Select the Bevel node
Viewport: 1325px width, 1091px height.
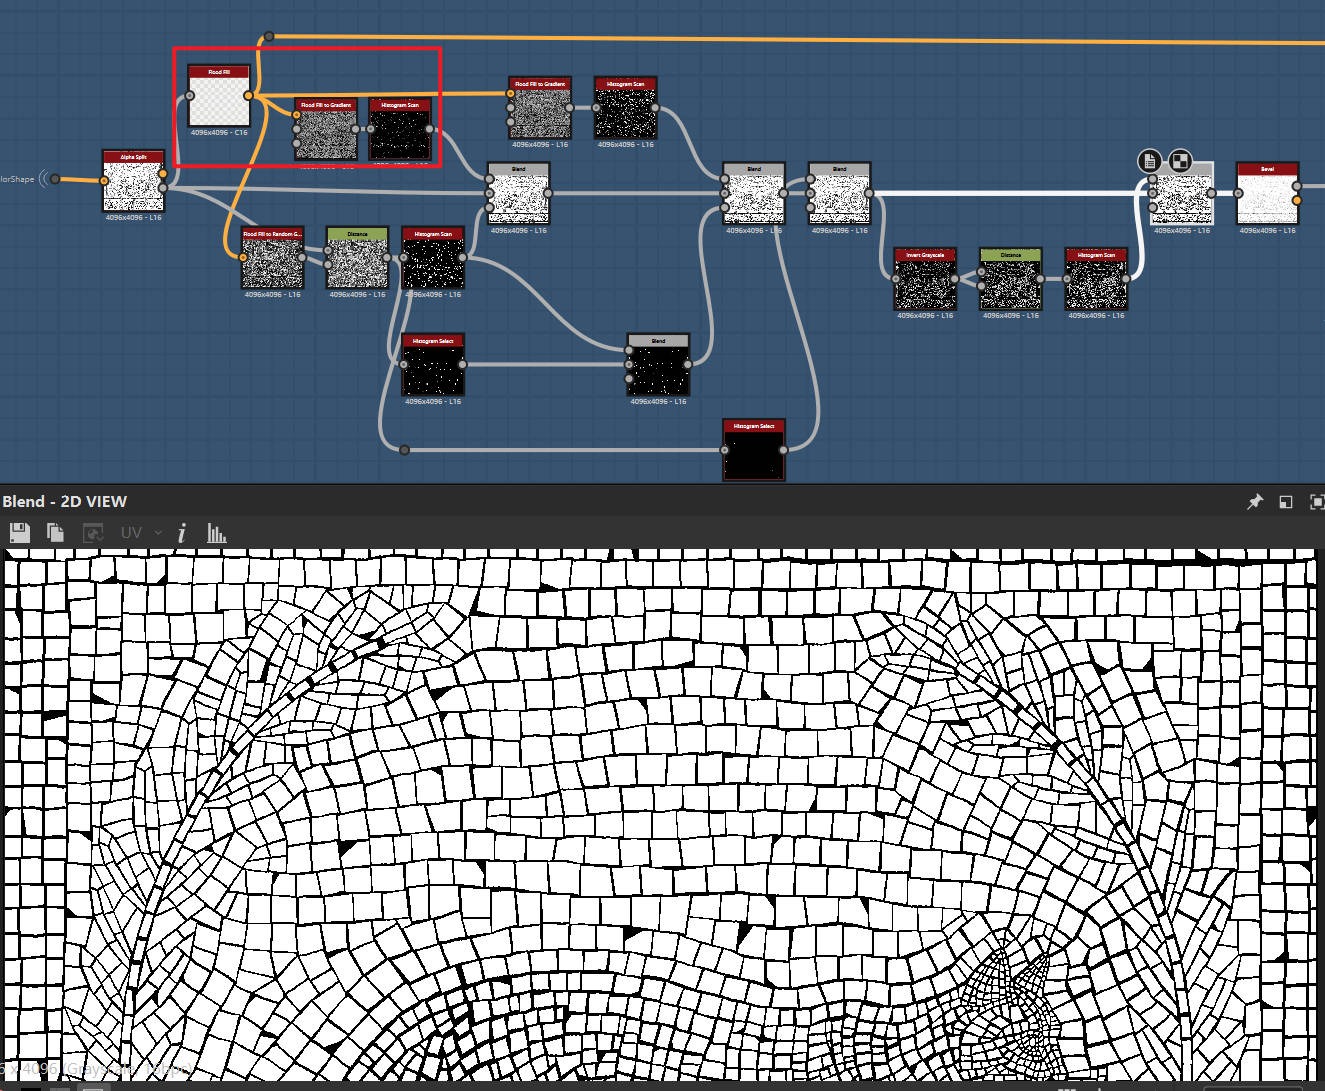(x=1267, y=198)
